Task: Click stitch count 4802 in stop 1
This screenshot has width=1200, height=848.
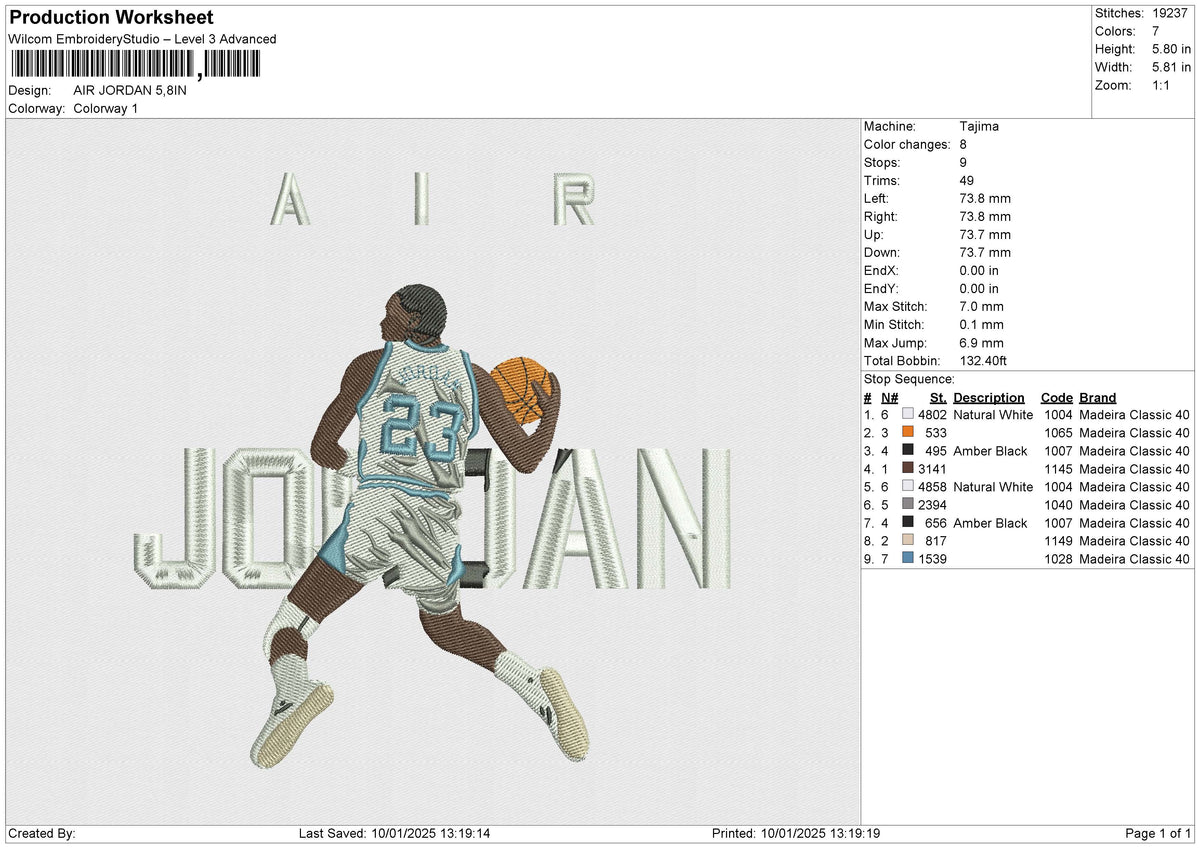Action: pos(932,414)
